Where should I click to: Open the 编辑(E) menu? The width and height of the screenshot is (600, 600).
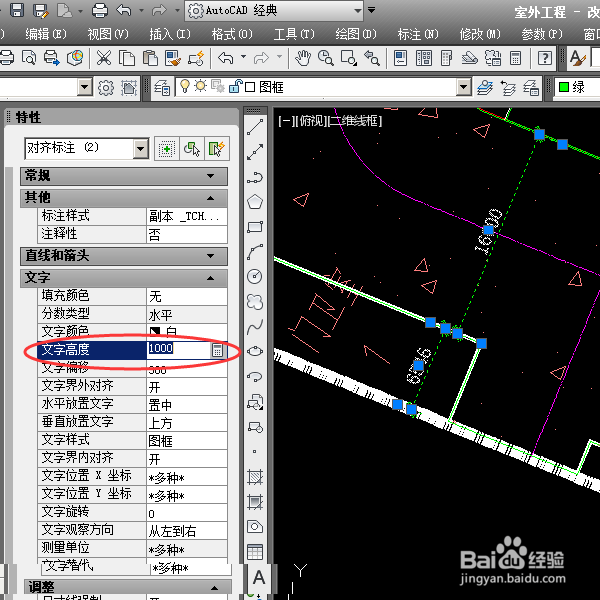(x=46, y=34)
